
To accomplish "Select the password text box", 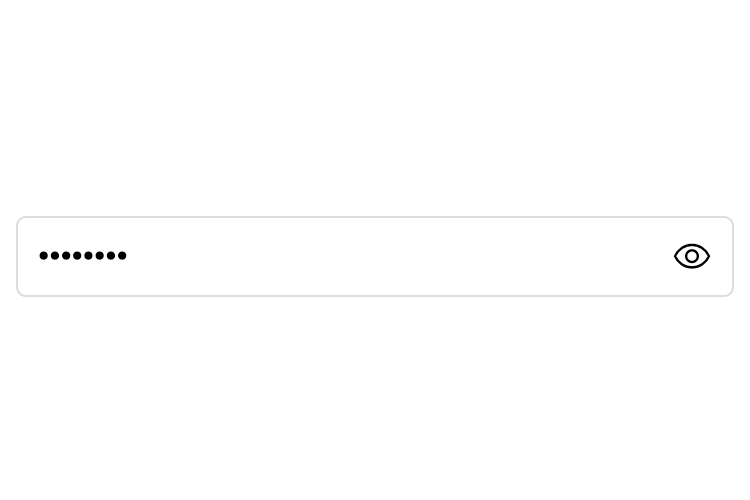I will (350, 256).
